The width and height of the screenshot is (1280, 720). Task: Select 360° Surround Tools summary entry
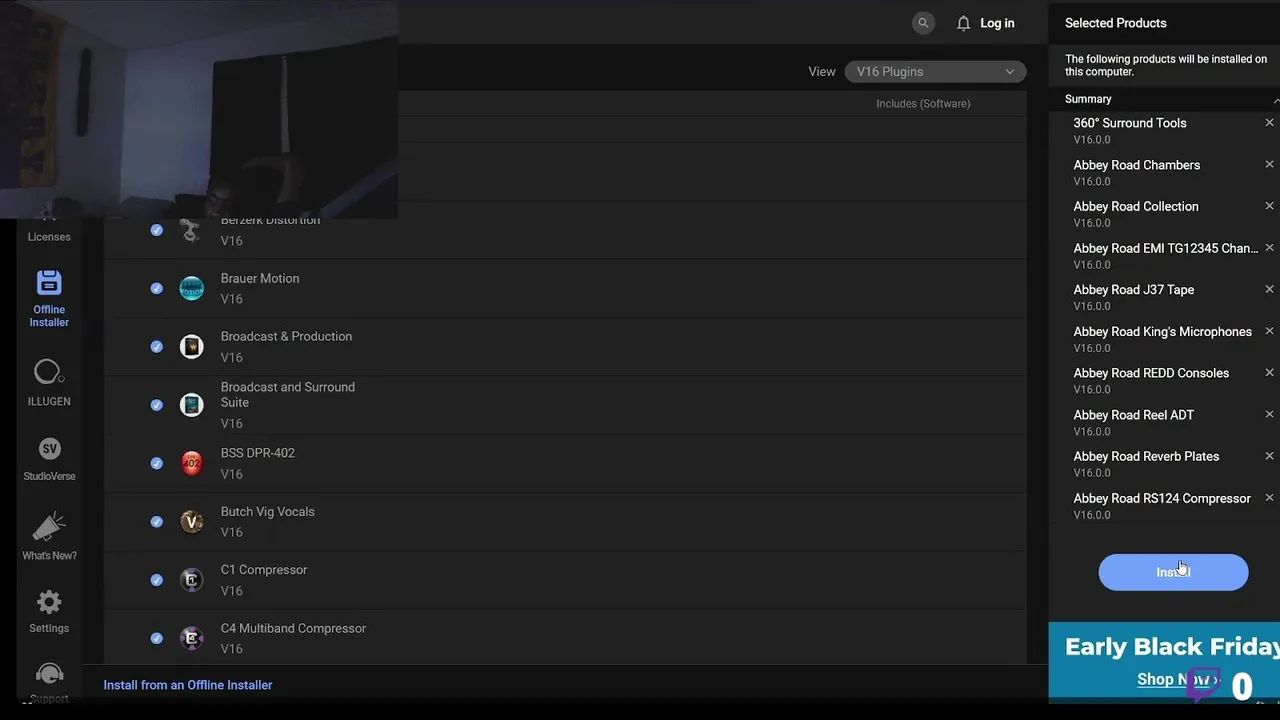(1130, 123)
